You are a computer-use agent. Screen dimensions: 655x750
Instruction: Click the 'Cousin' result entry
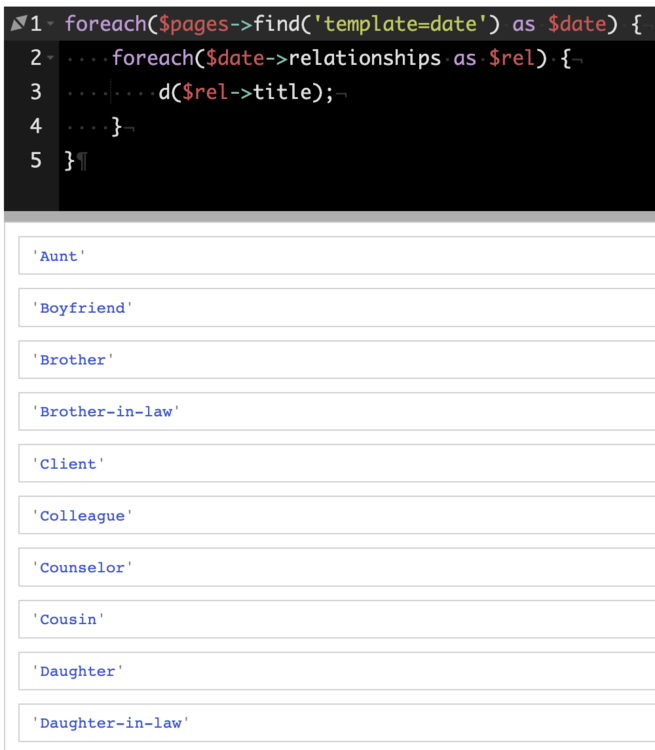(x=68, y=620)
